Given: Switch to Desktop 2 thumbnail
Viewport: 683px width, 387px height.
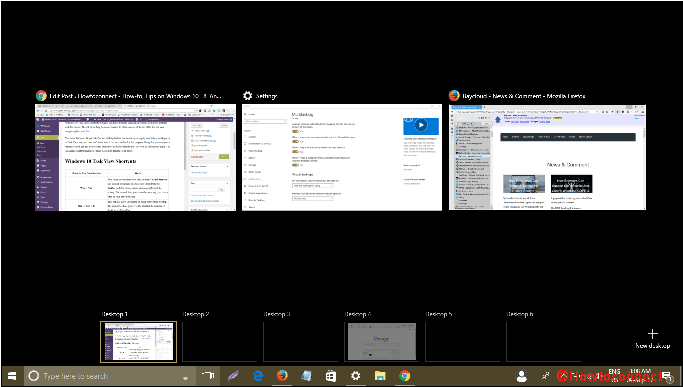Looking at the screenshot, I should click(x=219, y=342).
